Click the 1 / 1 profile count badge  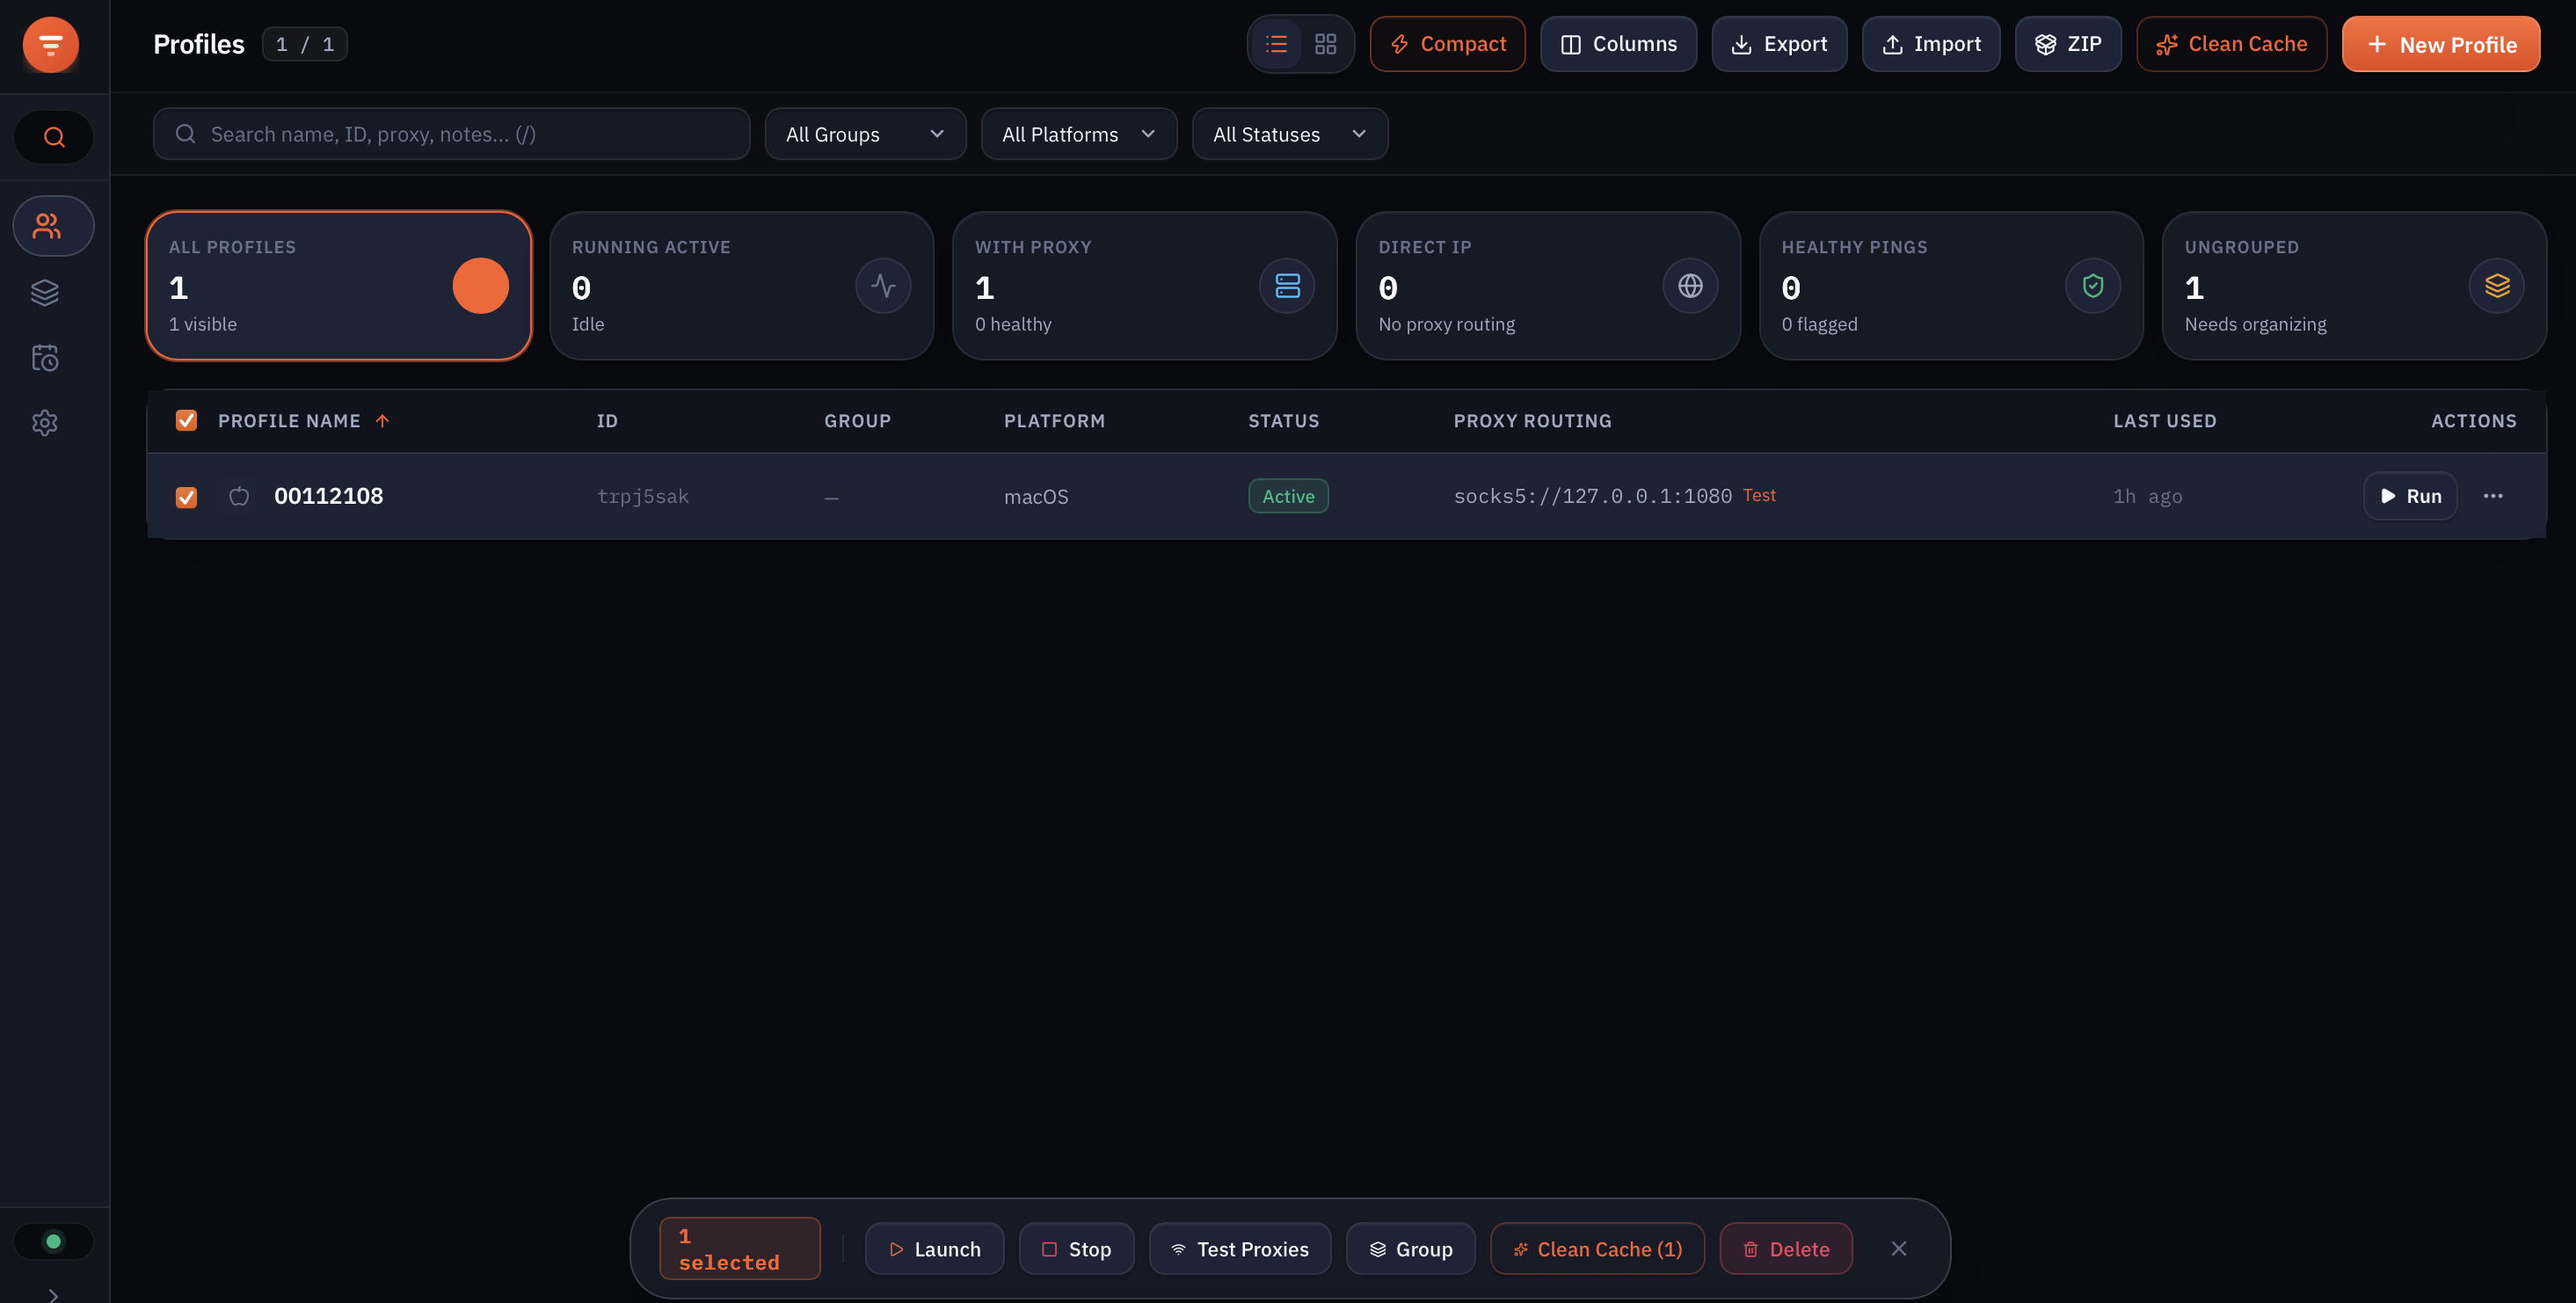(x=305, y=44)
